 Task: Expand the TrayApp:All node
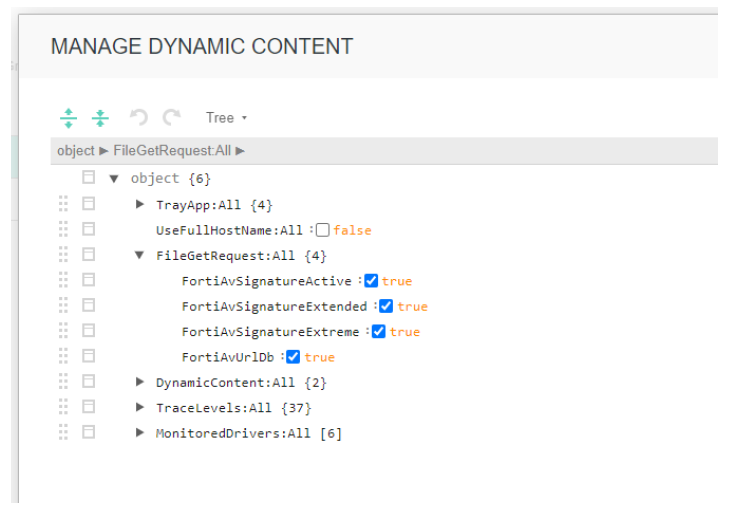140,204
